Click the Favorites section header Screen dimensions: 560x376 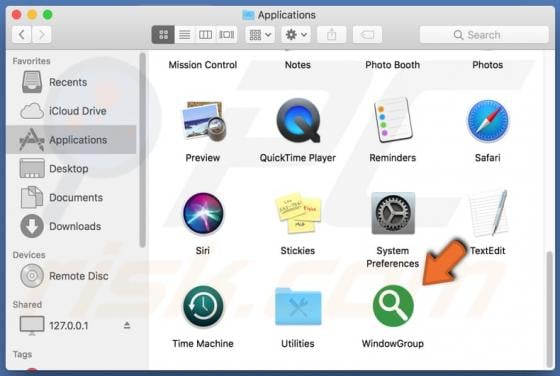click(x=31, y=61)
